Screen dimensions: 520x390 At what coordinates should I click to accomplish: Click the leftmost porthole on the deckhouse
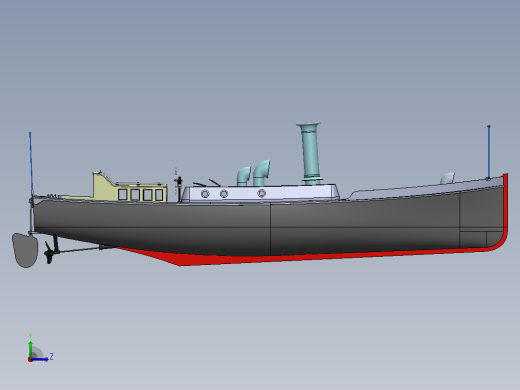tap(205, 193)
